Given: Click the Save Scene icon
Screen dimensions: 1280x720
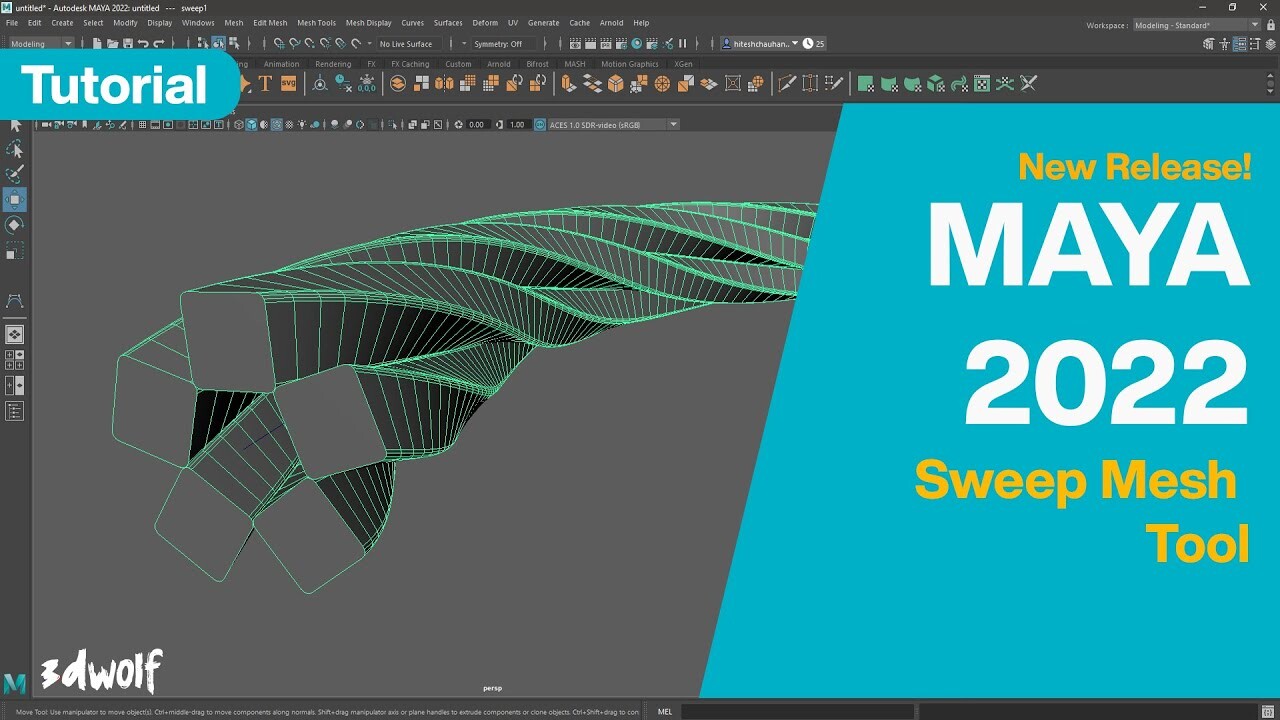Looking at the screenshot, I should click(x=126, y=43).
